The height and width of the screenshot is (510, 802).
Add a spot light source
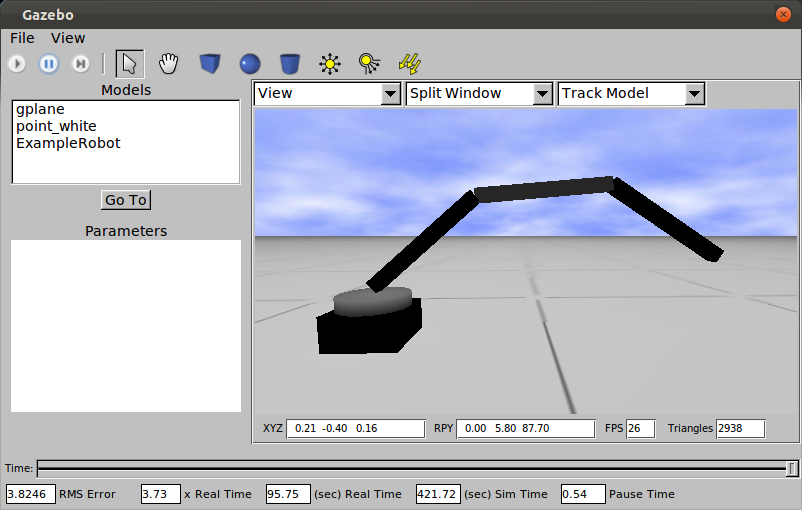coord(370,64)
